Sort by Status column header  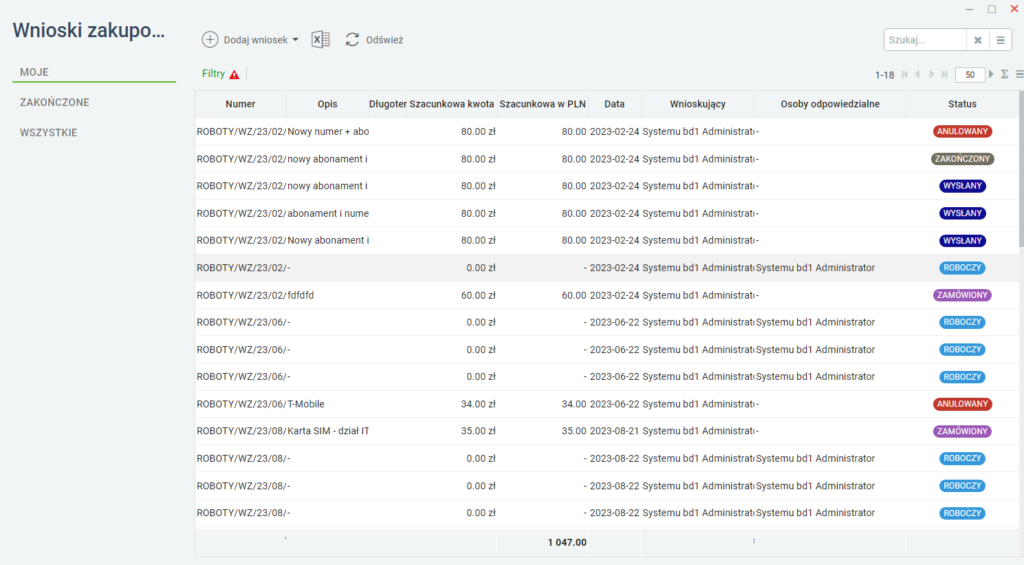[x=962, y=104]
